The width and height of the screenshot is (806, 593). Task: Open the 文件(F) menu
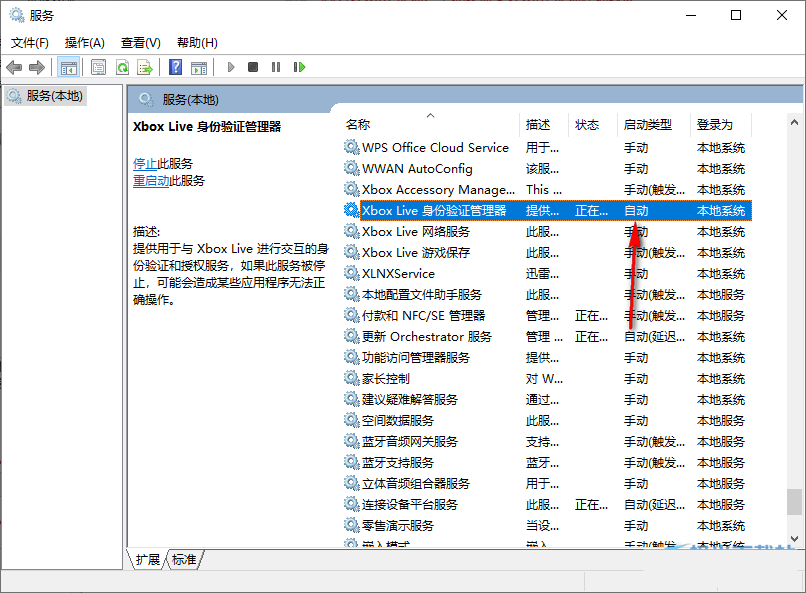30,43
